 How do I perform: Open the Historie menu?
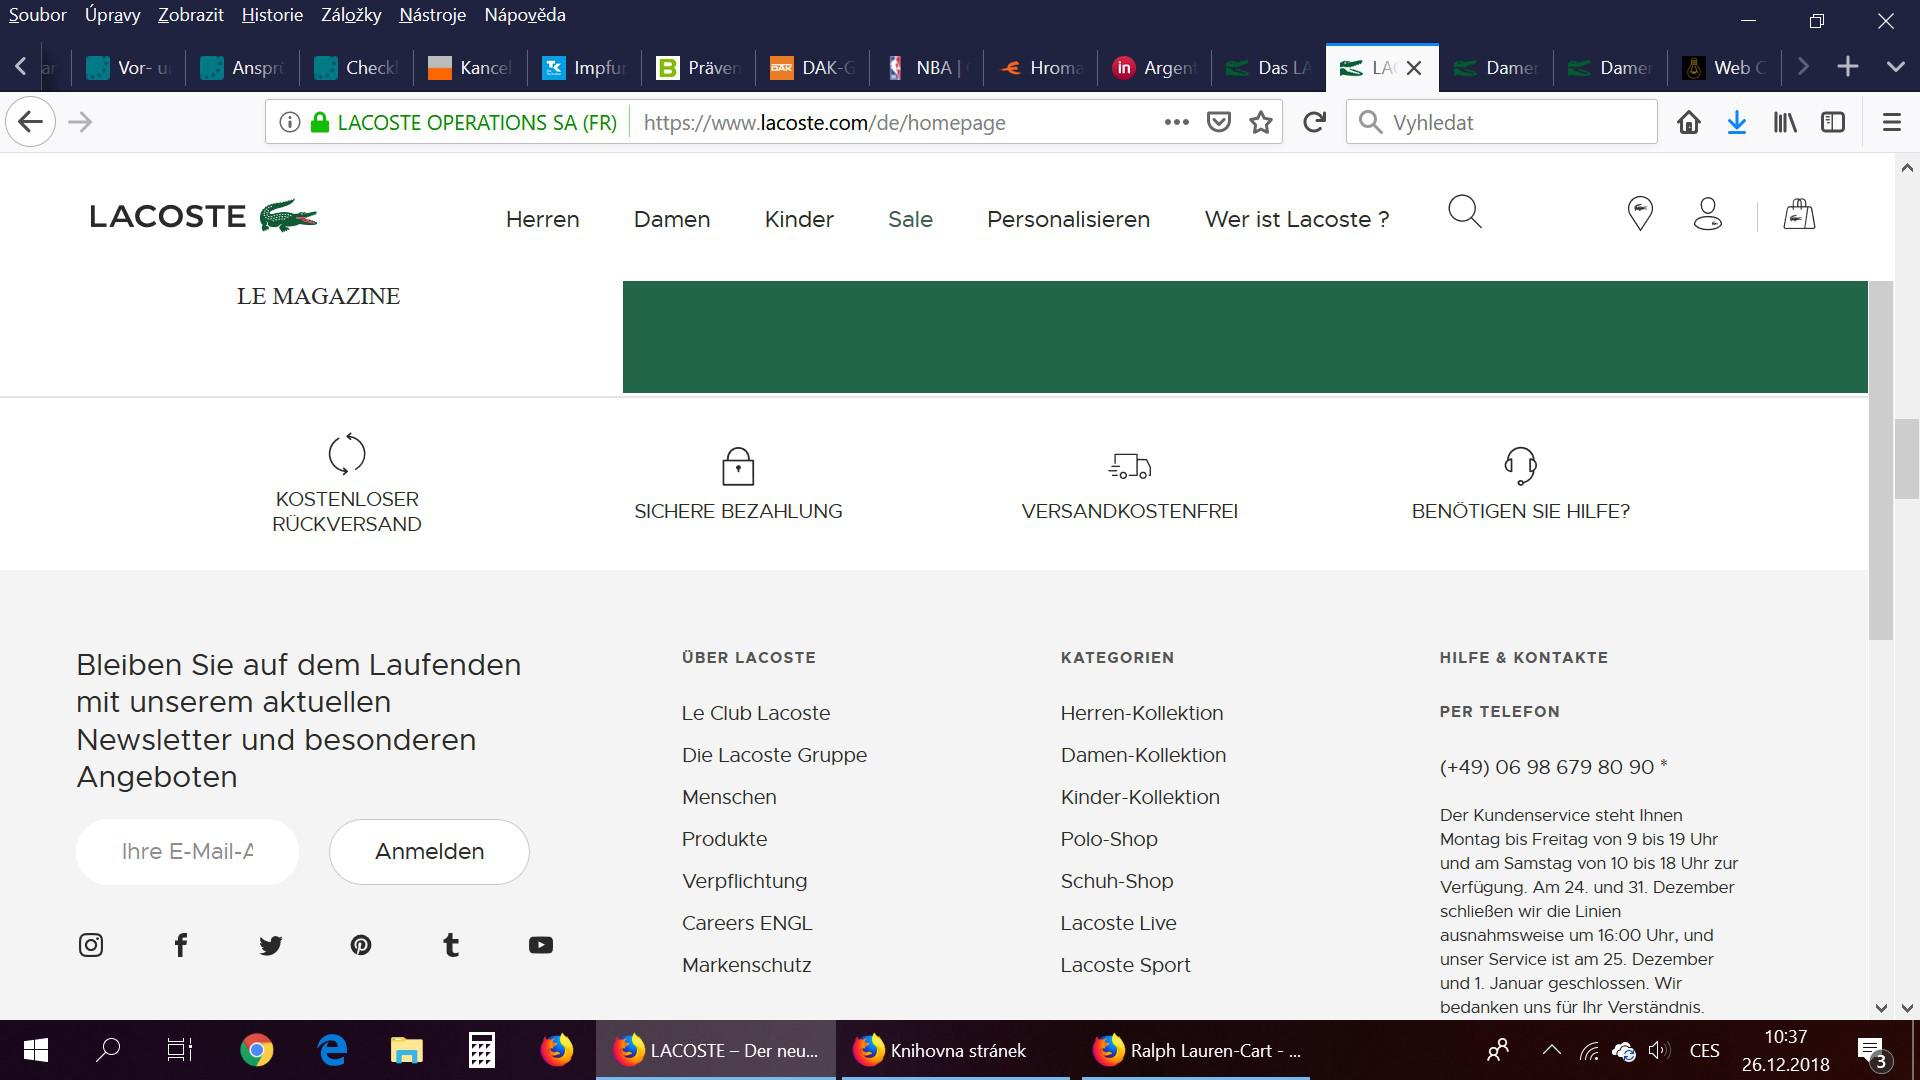pos(271,15)
